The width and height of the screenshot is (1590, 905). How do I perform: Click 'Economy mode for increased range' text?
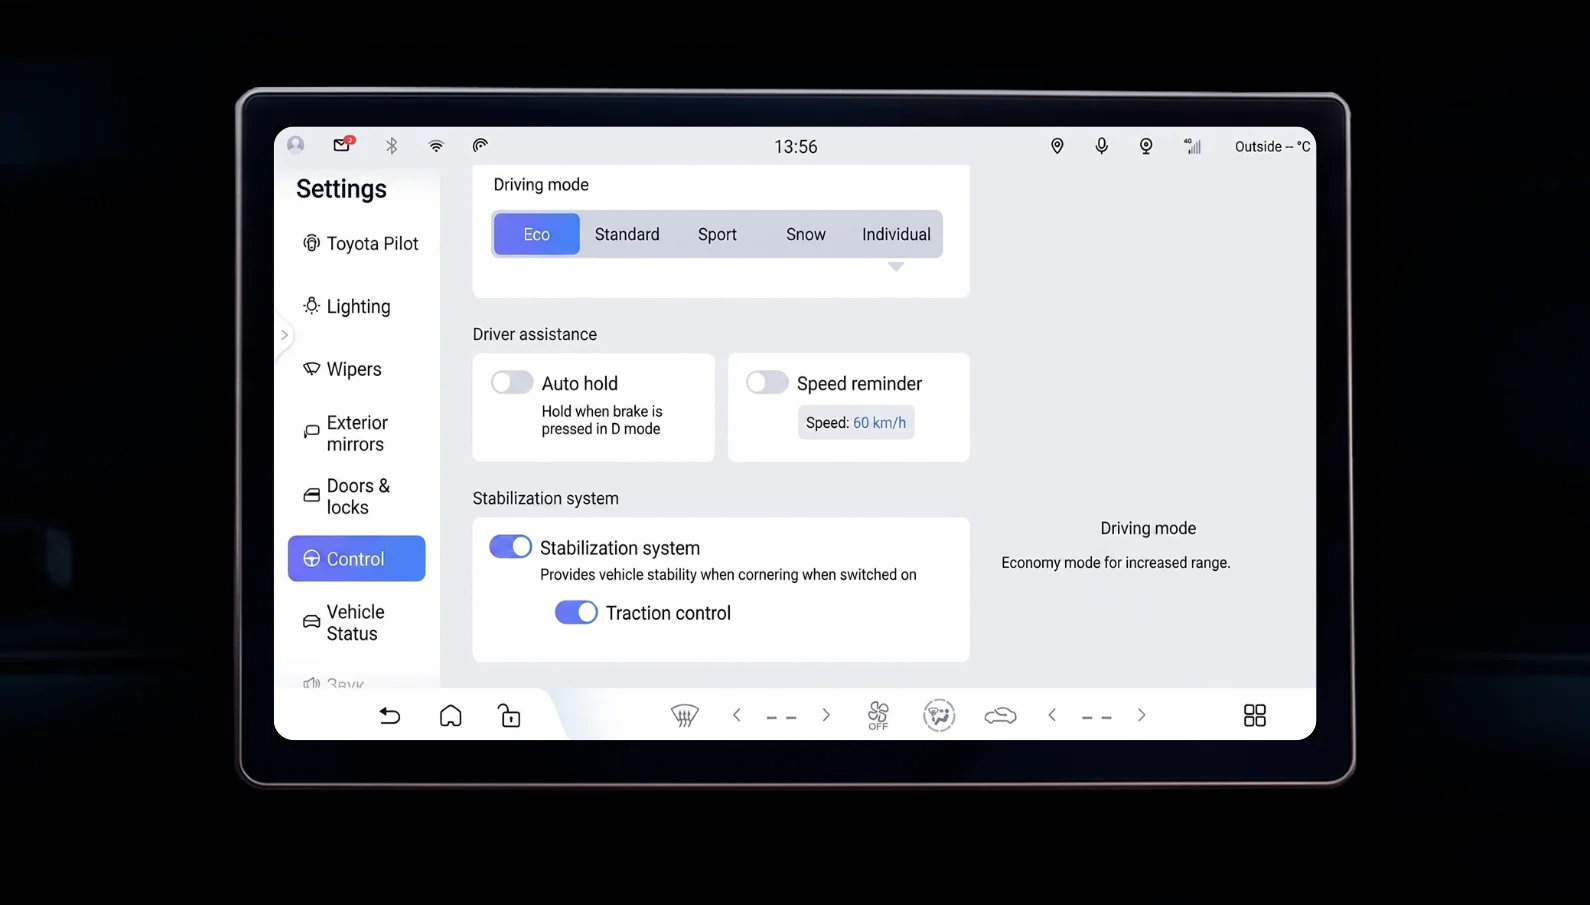[x=1116, y=563]
